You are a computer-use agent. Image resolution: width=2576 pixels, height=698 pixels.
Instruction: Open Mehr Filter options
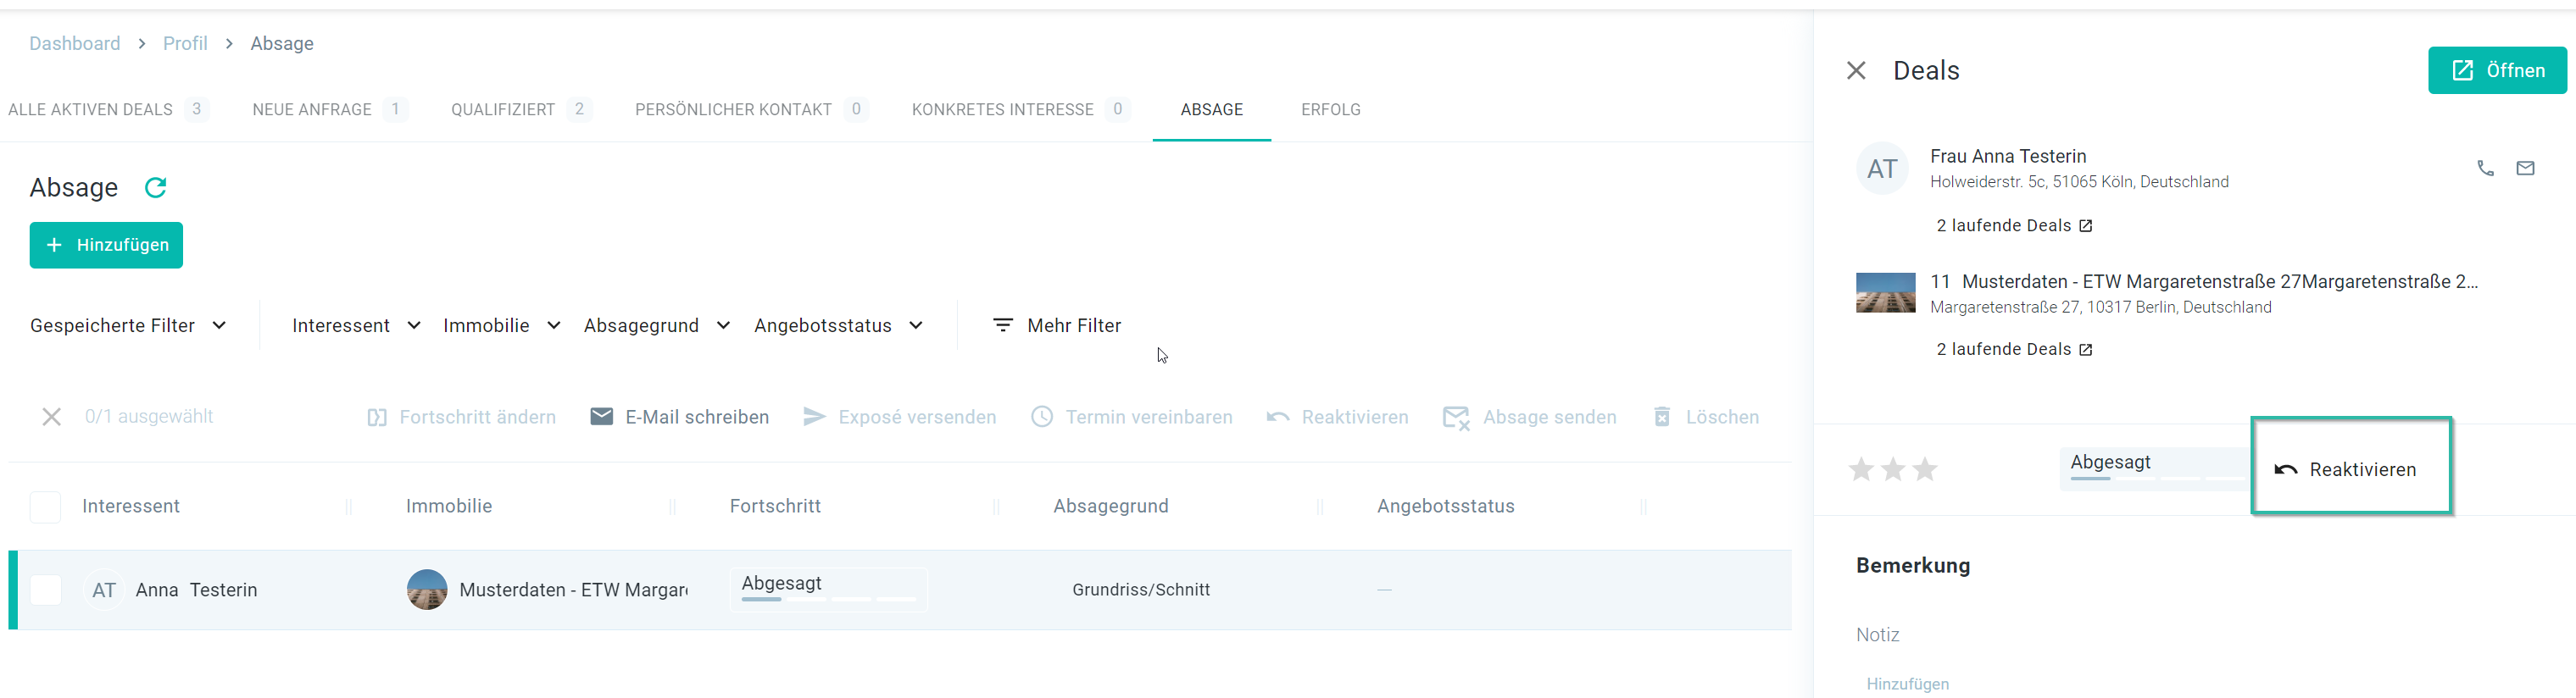point(1057,326)
